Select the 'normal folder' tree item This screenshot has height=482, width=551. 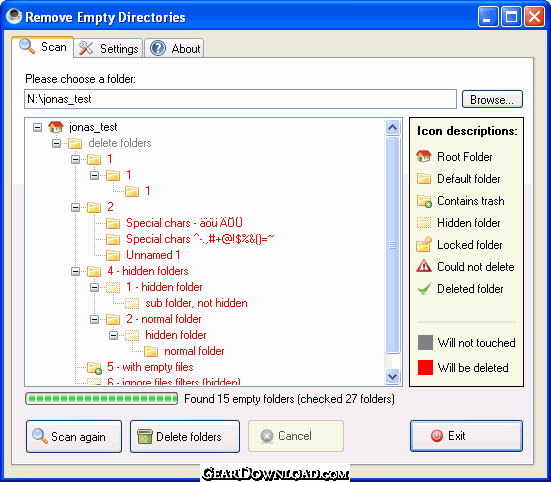194,351
